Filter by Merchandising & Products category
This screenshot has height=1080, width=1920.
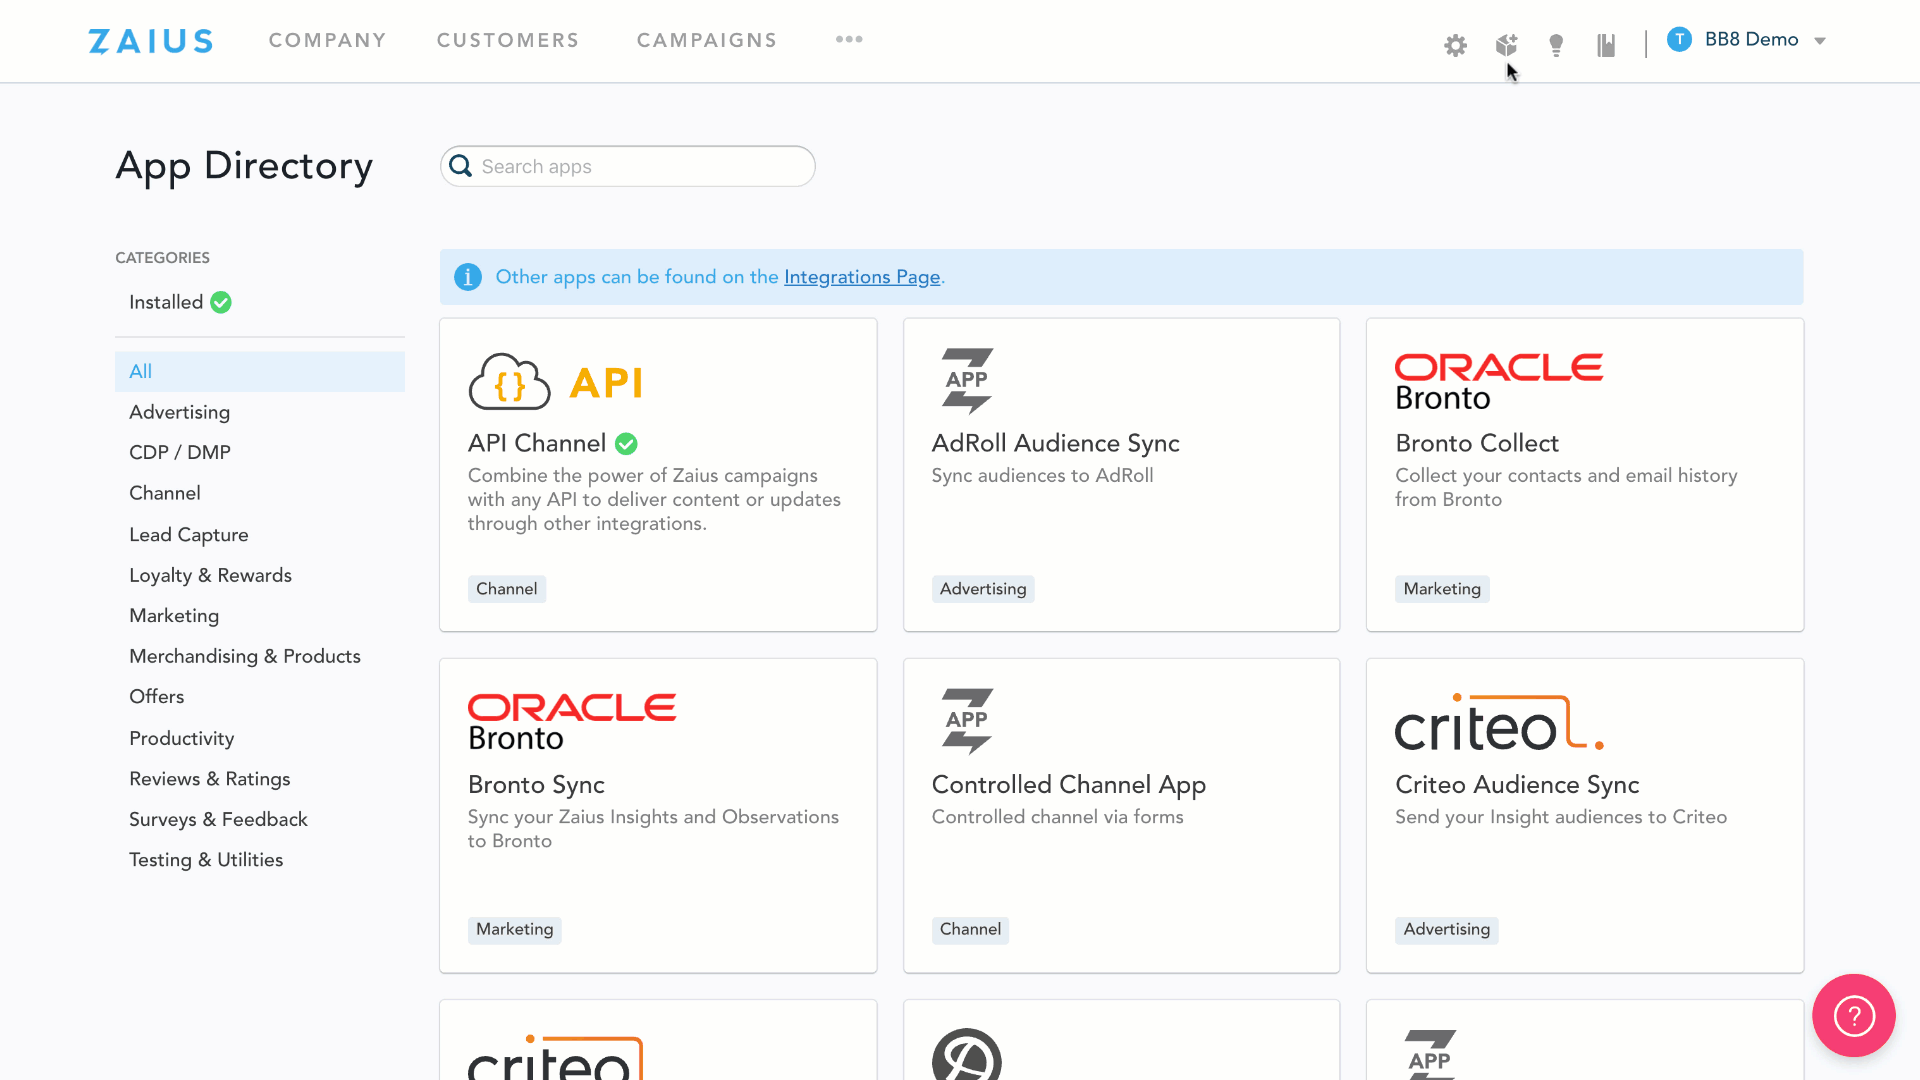[245, 656]
